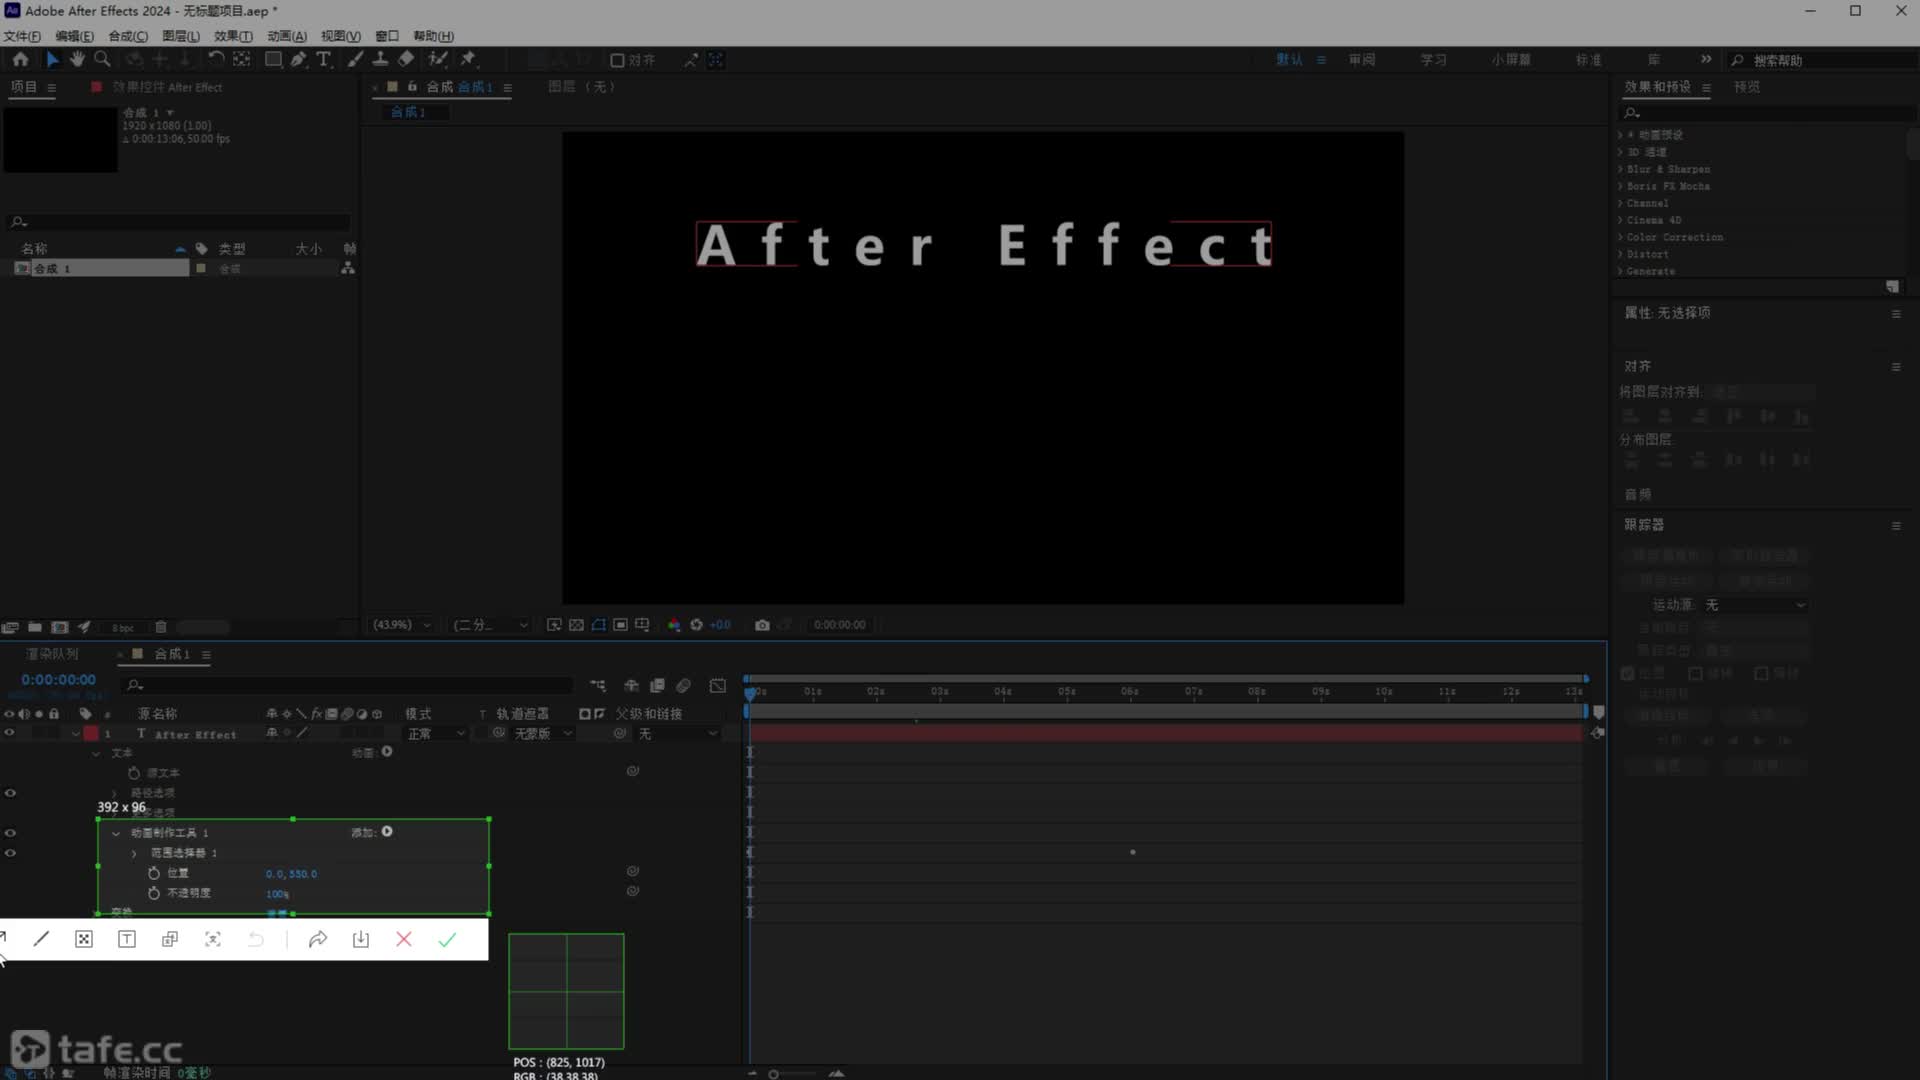Image resolution: width=1920 pixels, height=1080 pixels.
Task: Toggle the 对齐 snapping checkbox
Action: click(617, 60)
